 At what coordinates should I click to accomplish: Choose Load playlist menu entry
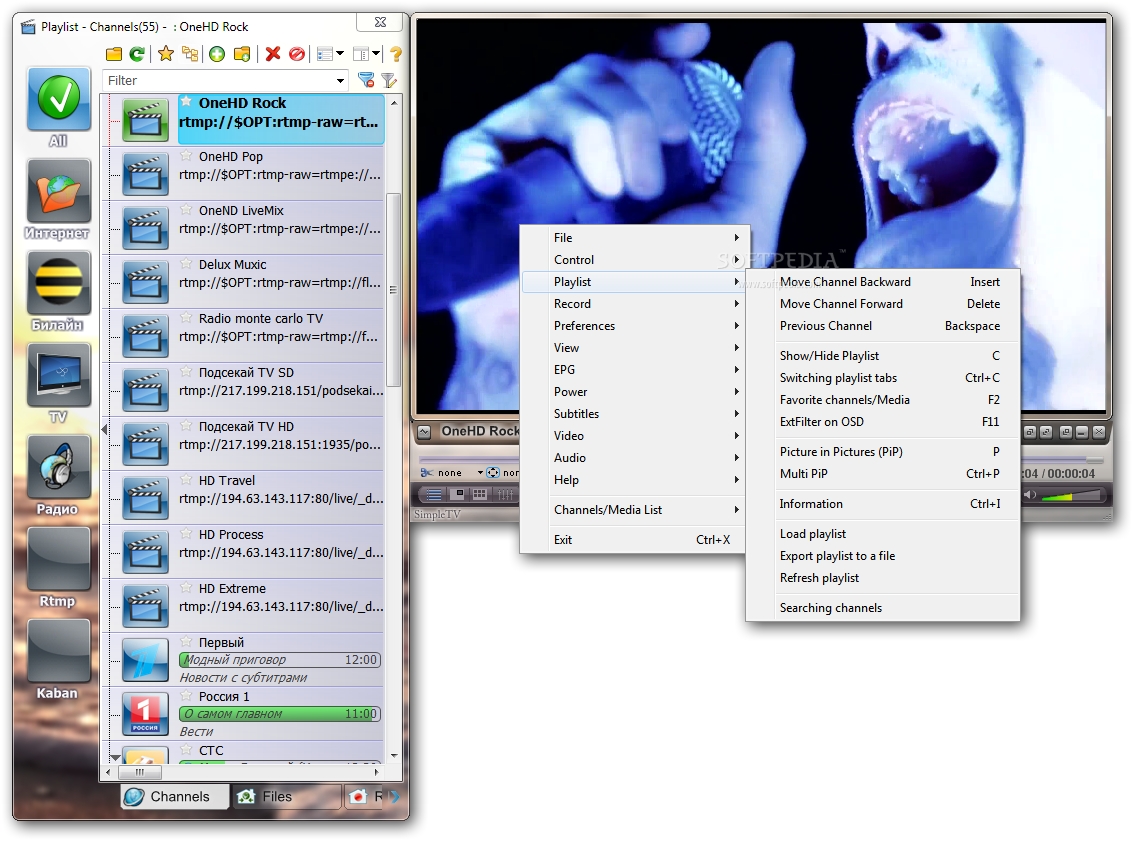pos(883,534)
